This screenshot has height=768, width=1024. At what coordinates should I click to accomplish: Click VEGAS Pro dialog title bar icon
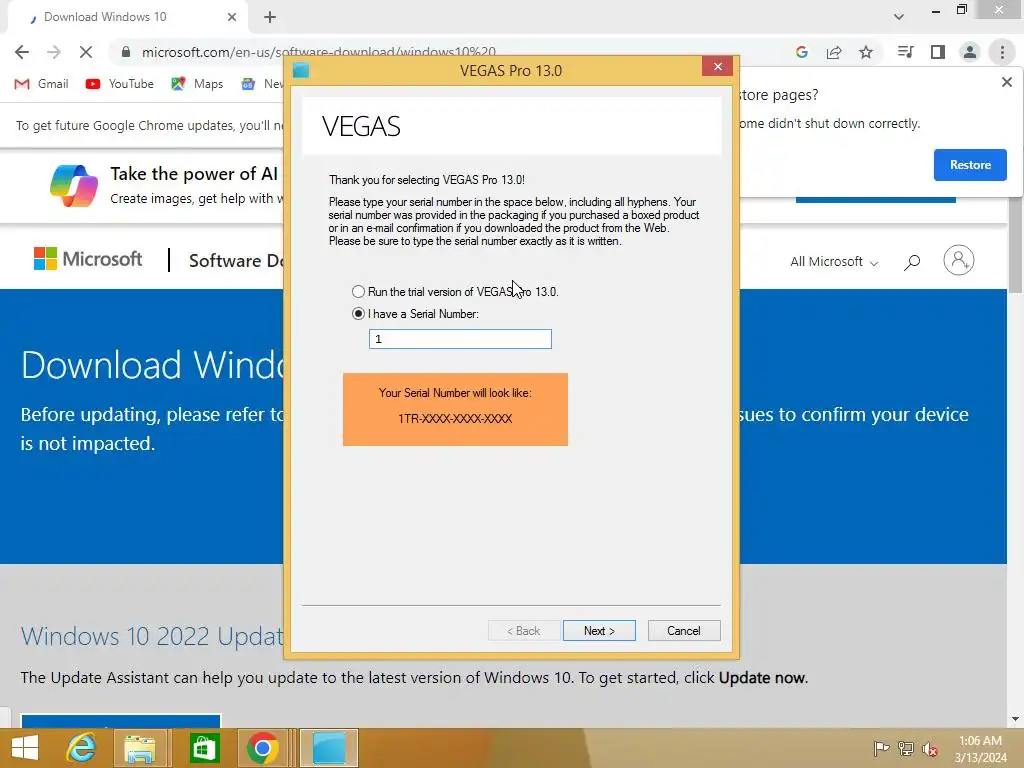point(300,70)
